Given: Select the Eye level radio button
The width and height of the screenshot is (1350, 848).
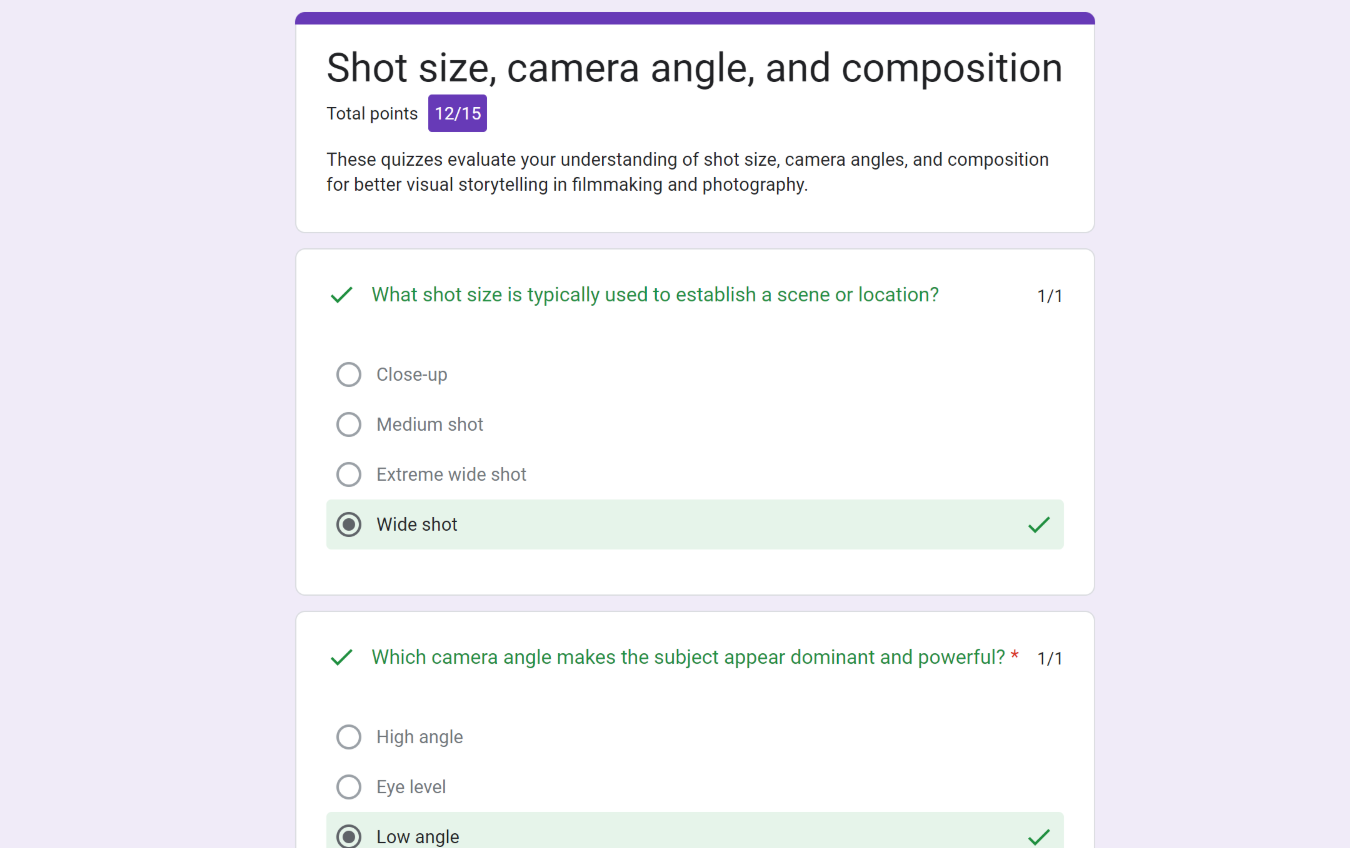Looking at the screenshot, I should [349, 787].
